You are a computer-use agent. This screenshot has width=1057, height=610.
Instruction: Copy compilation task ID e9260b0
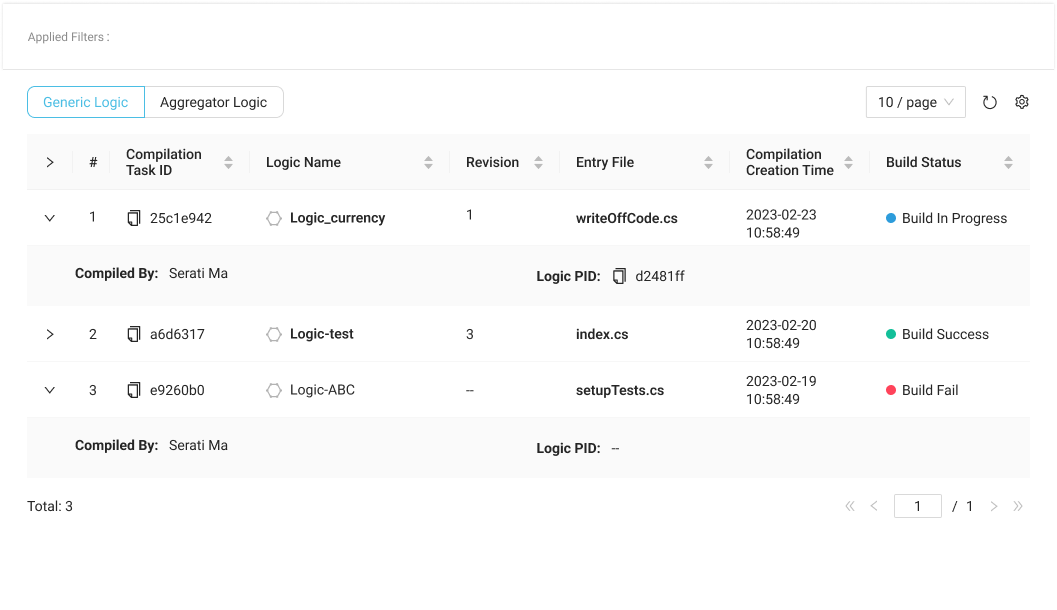[134, 390]
